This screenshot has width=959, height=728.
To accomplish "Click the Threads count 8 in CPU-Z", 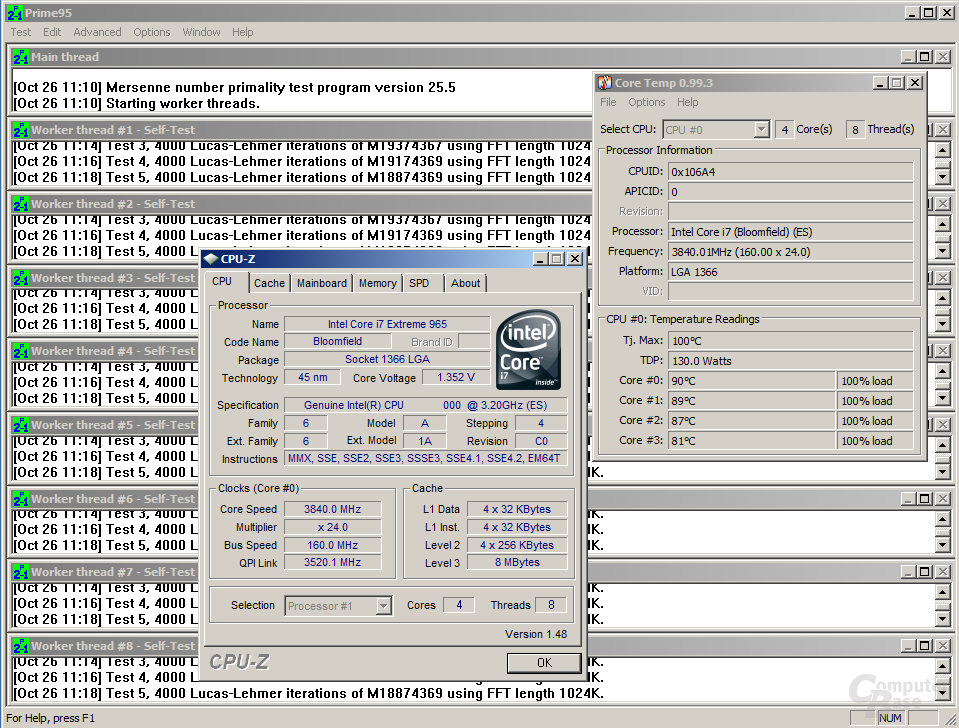I will pyautogui.click(x=551, y=605).
